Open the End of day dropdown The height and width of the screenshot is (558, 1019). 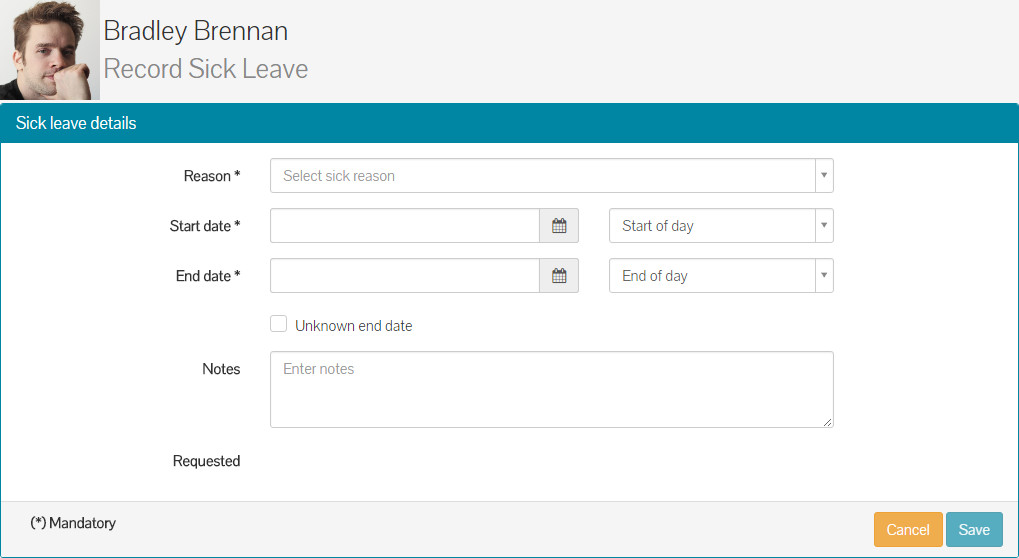click(x=721, y=276)
